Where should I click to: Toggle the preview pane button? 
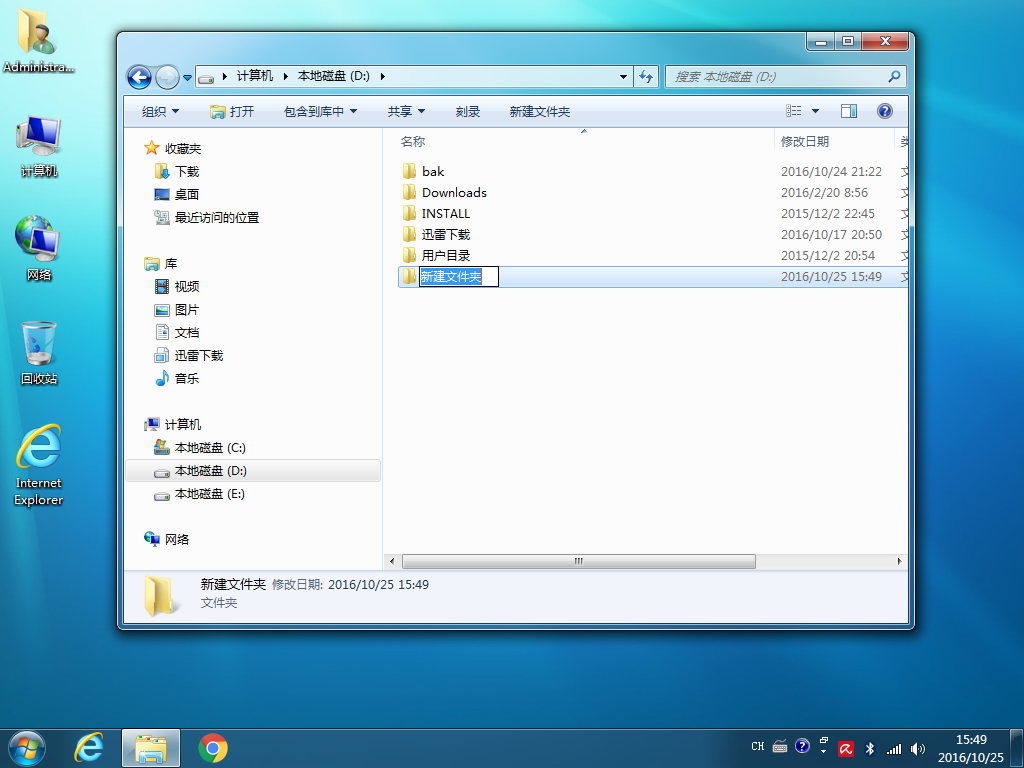(849, 111)
